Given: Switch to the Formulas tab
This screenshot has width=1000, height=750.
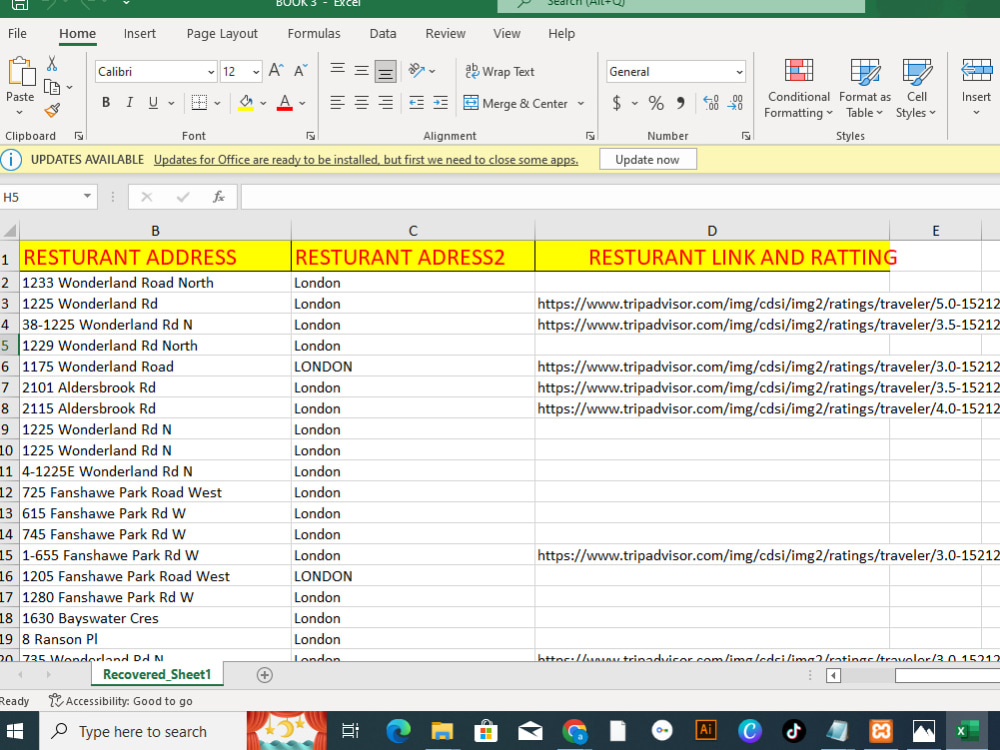Looking at the screenshot, I should click(x=314, y=34).
